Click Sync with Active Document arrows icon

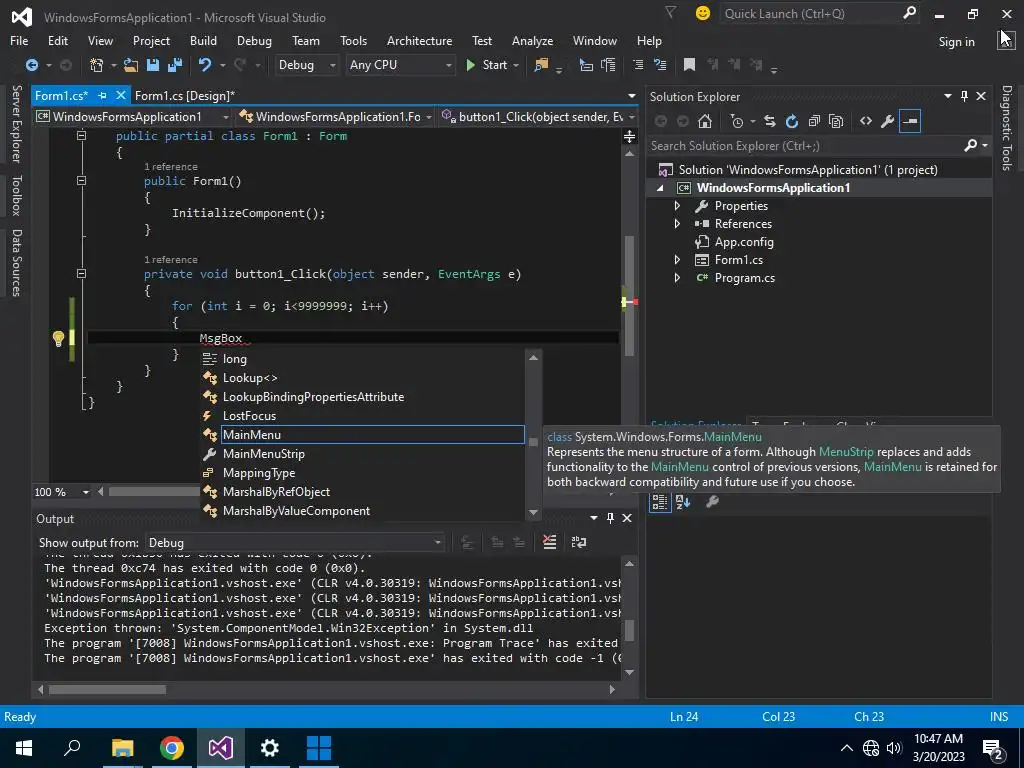point(770,121)
